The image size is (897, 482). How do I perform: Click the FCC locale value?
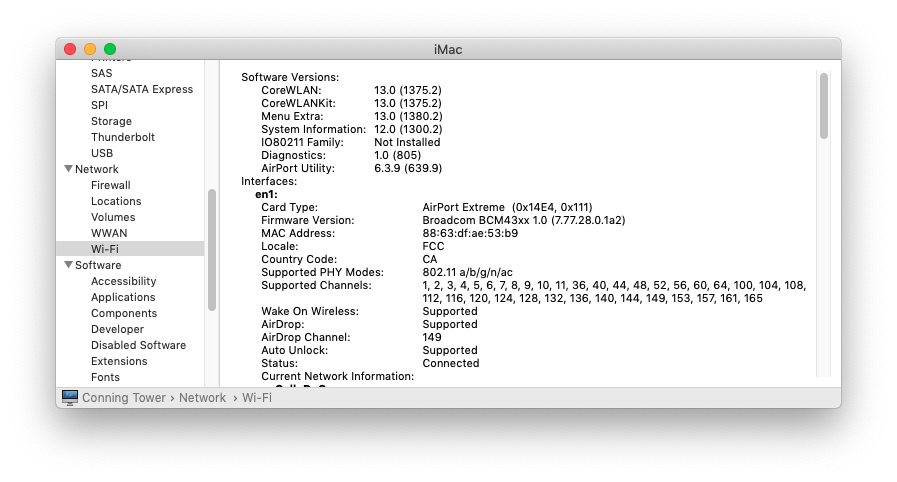(433, 246)
